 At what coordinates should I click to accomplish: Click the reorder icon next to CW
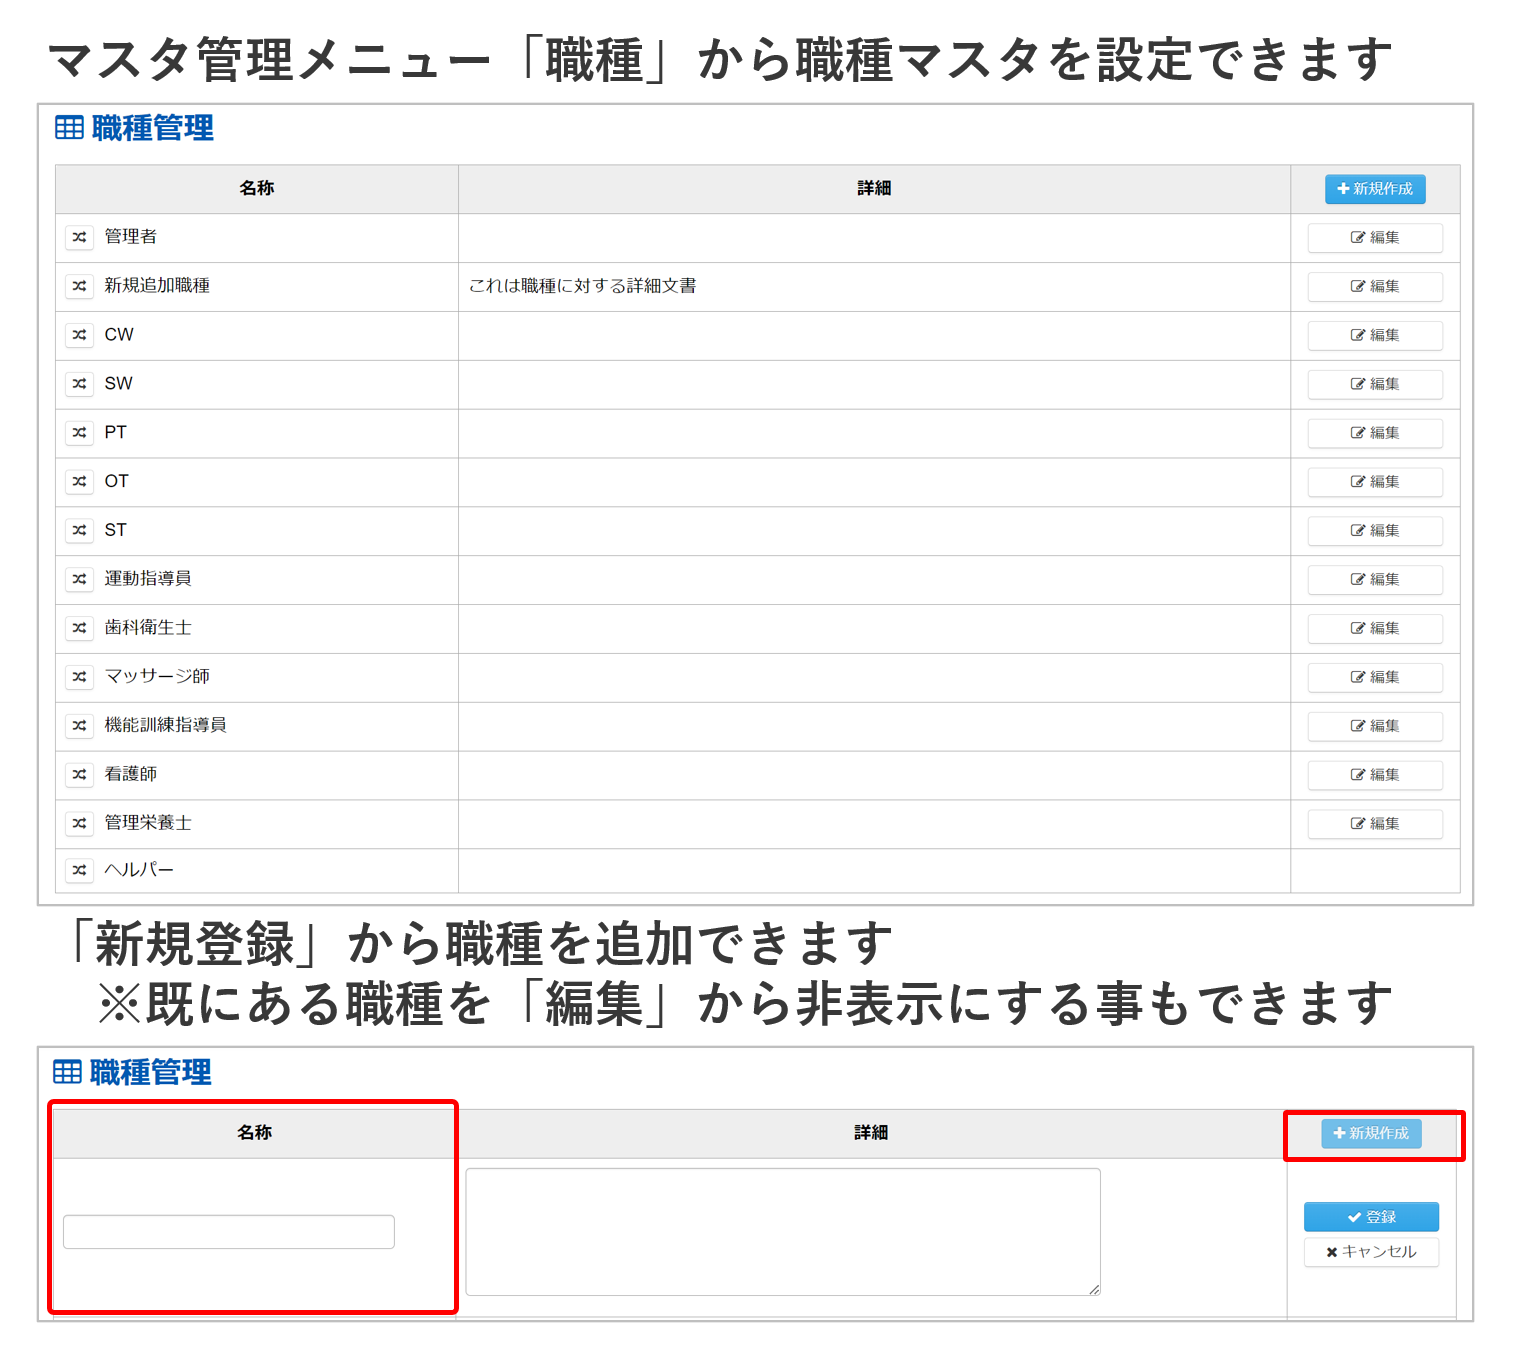point(79,335)
